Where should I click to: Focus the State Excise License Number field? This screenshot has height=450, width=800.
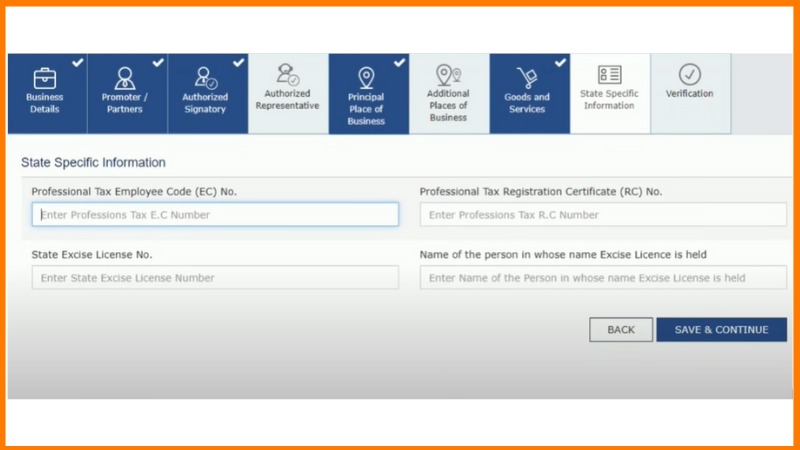(x=215, y=278)
